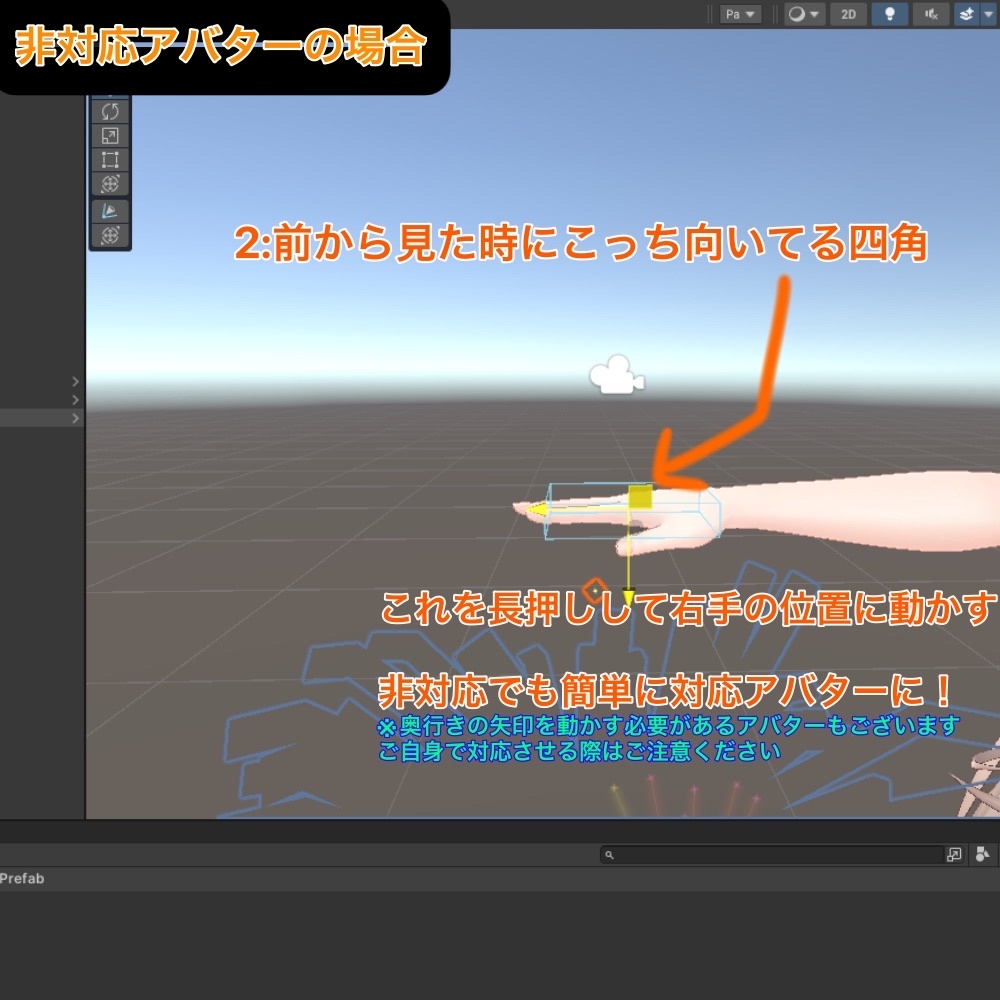Open the effects dropdown arrow at top right
This screenshot has width=1000, height=1000.
988,13
